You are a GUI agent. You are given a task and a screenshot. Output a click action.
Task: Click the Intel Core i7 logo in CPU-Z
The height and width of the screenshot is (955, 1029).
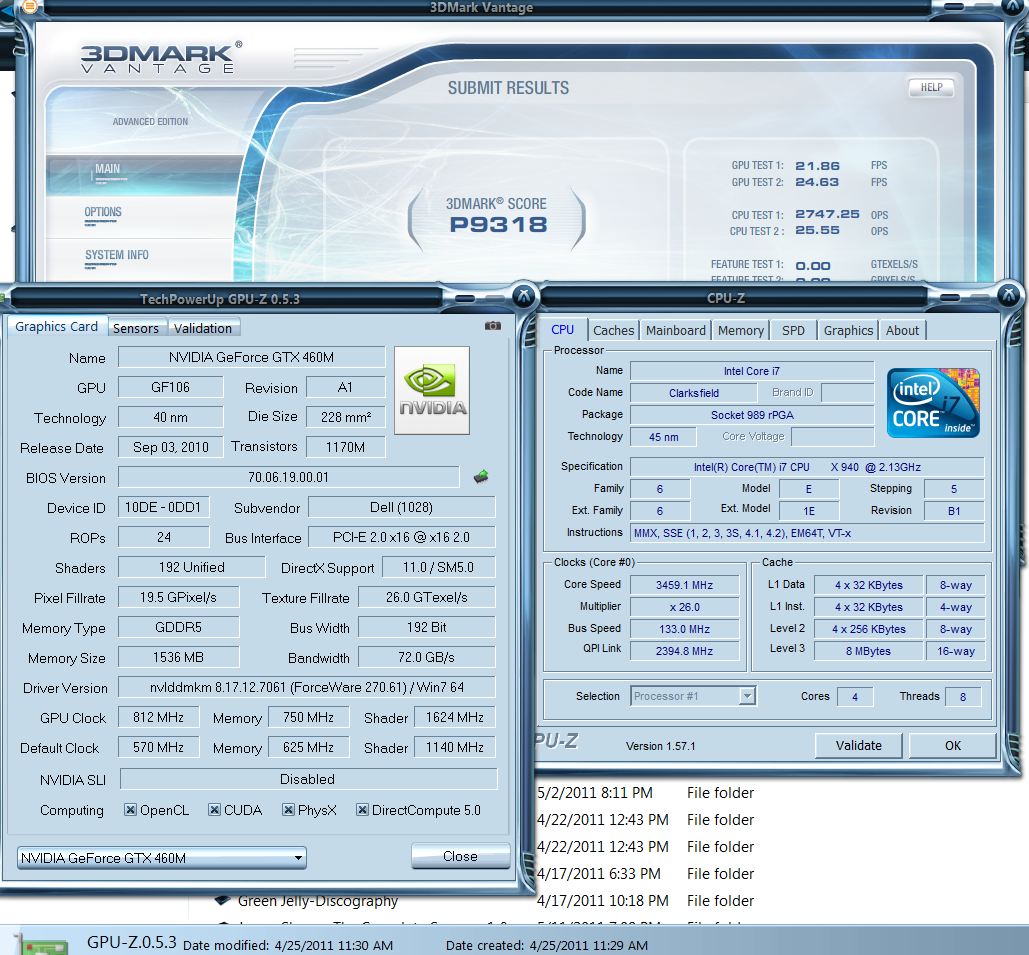[933, 403]
